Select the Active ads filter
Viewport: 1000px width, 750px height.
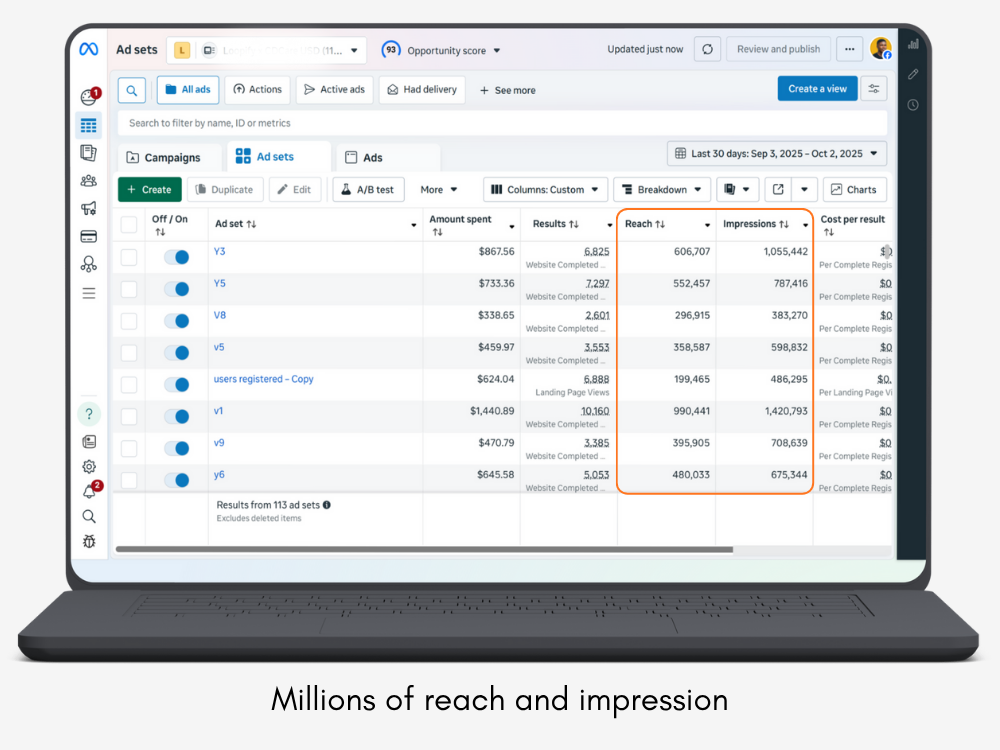[x=335, y=90]
